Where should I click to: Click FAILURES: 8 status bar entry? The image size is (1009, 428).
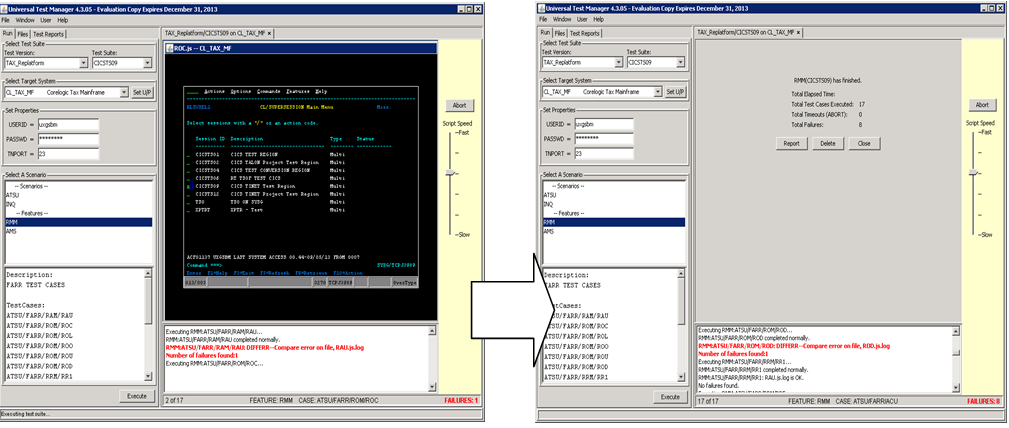984,402
